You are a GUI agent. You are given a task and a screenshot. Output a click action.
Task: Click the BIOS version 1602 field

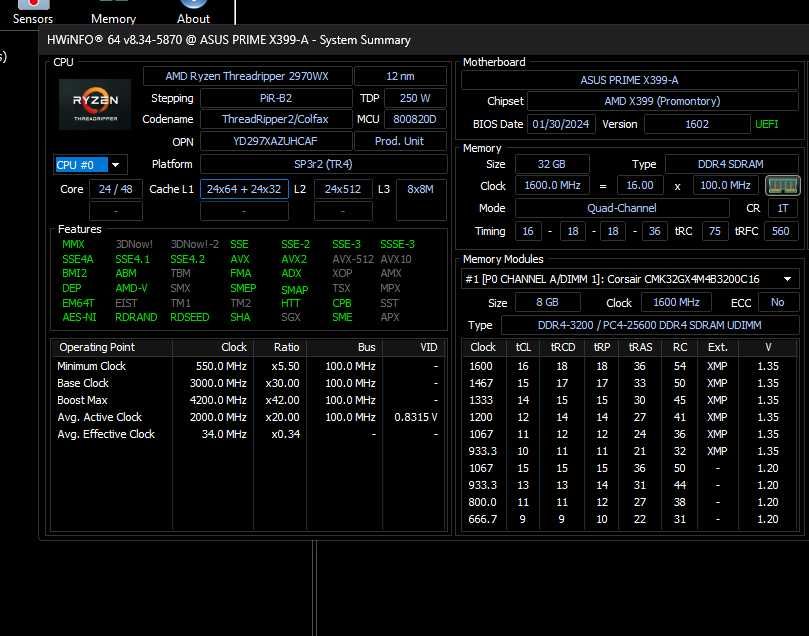click(697, 124)
